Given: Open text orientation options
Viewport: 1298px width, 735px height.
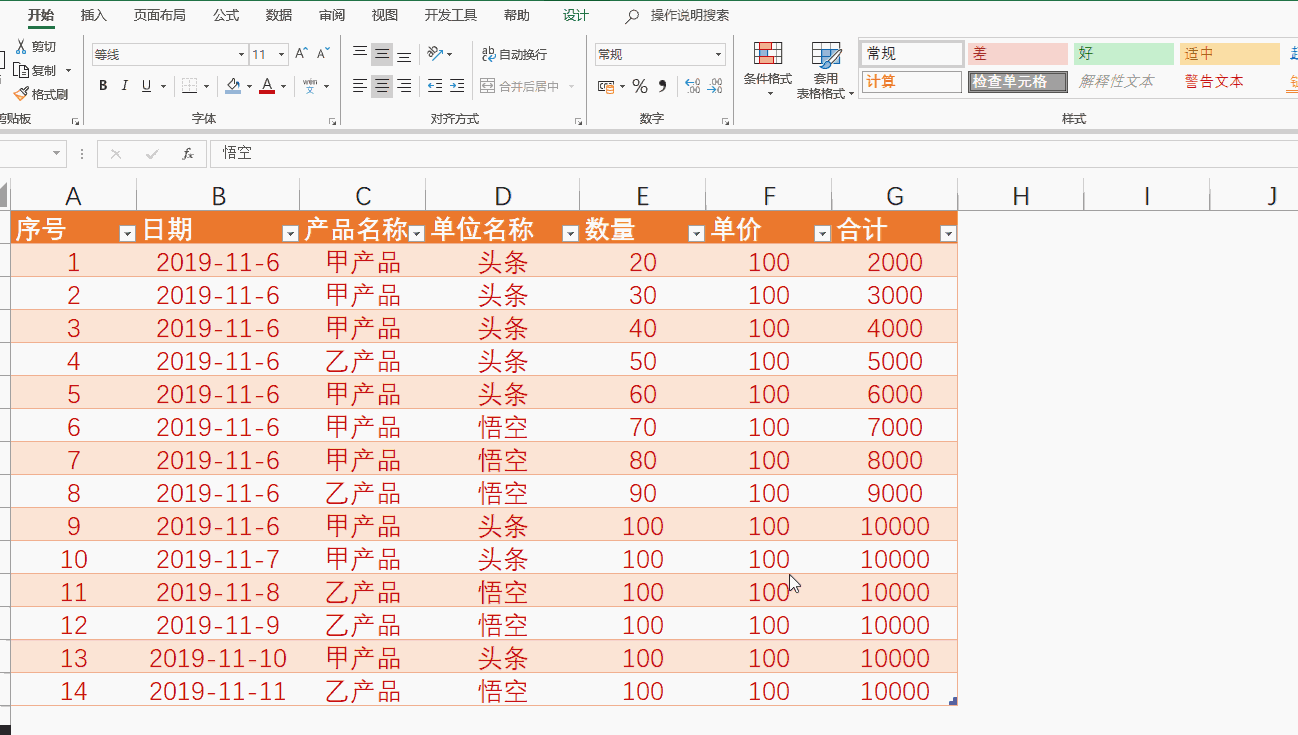Looking at the screenshot, I should pos(439,54).
